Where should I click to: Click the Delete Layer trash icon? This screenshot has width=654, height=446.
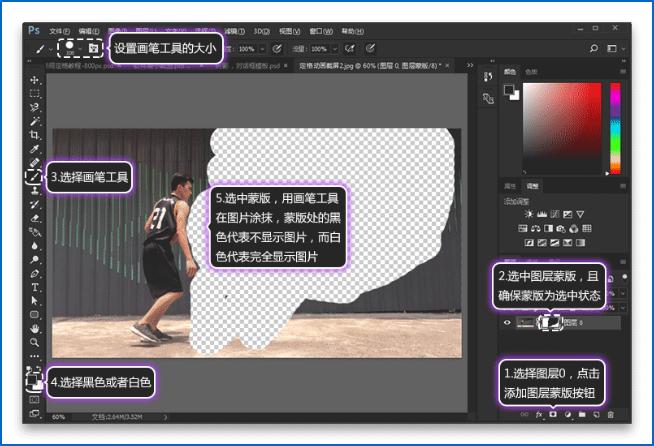(610, 414)
